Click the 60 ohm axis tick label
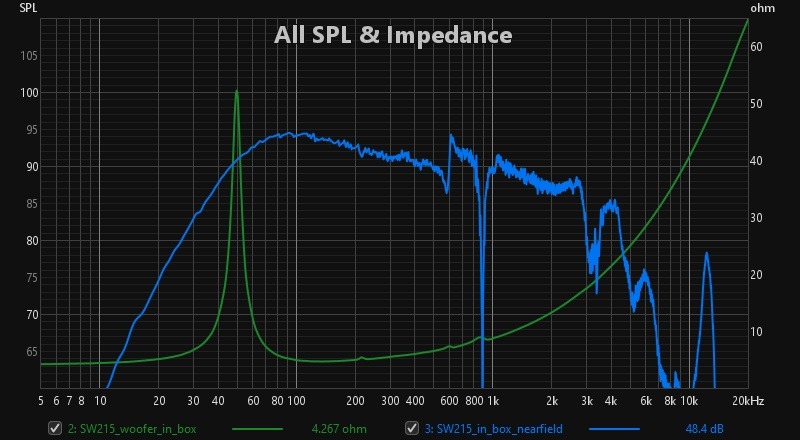 pyautogui.click(x=757, y=47)
